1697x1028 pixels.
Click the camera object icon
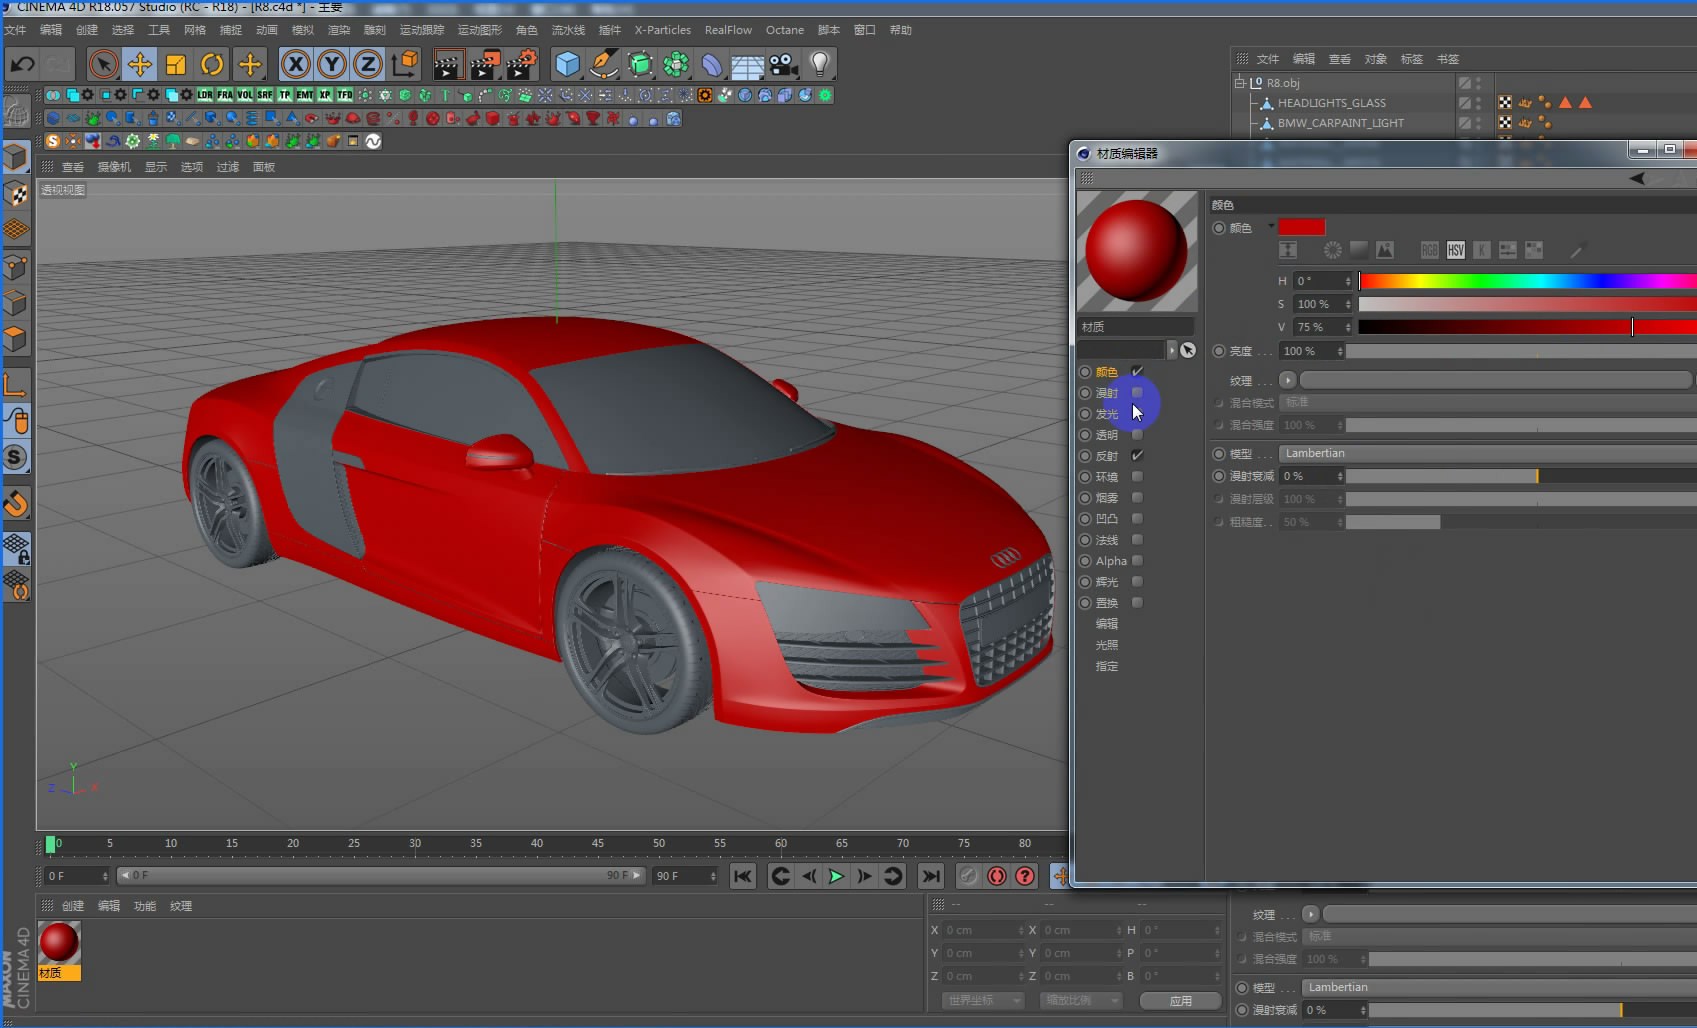[x=783, y=65]
